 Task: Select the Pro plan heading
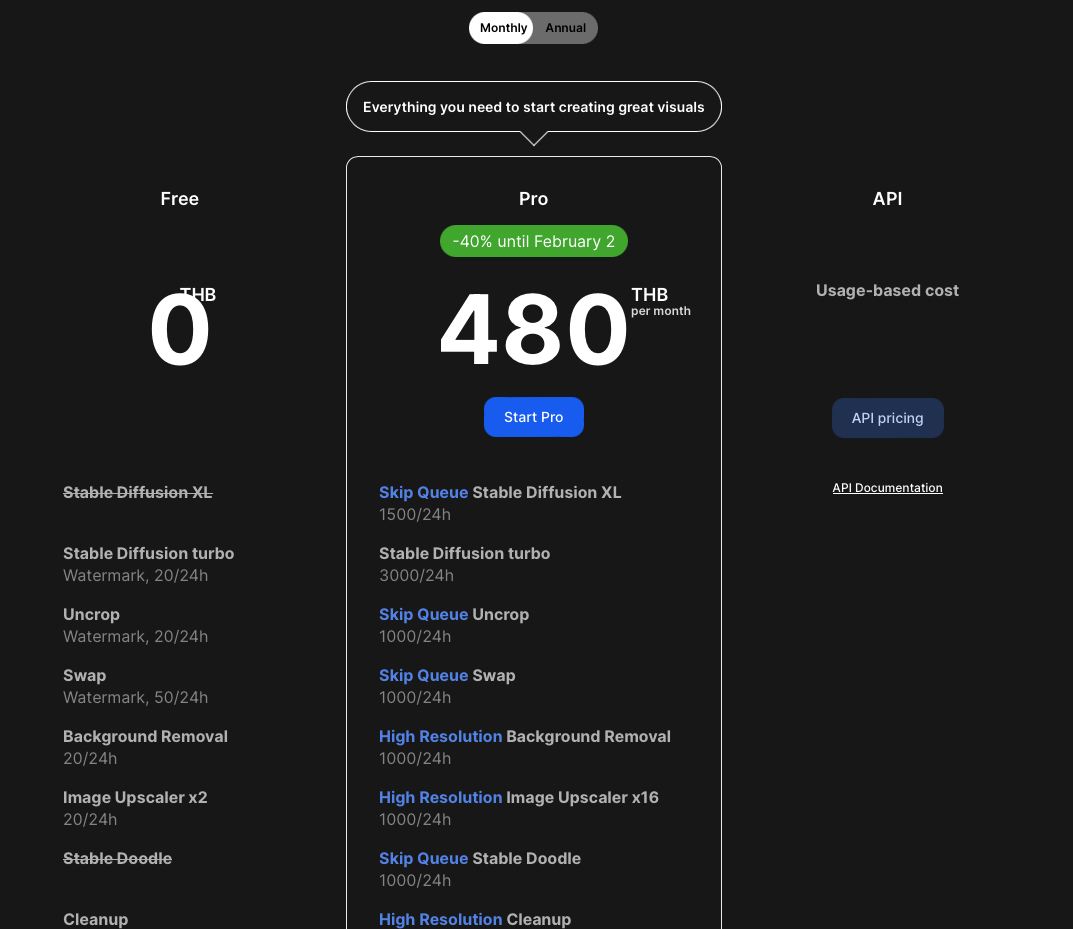[x=533, y=199]
